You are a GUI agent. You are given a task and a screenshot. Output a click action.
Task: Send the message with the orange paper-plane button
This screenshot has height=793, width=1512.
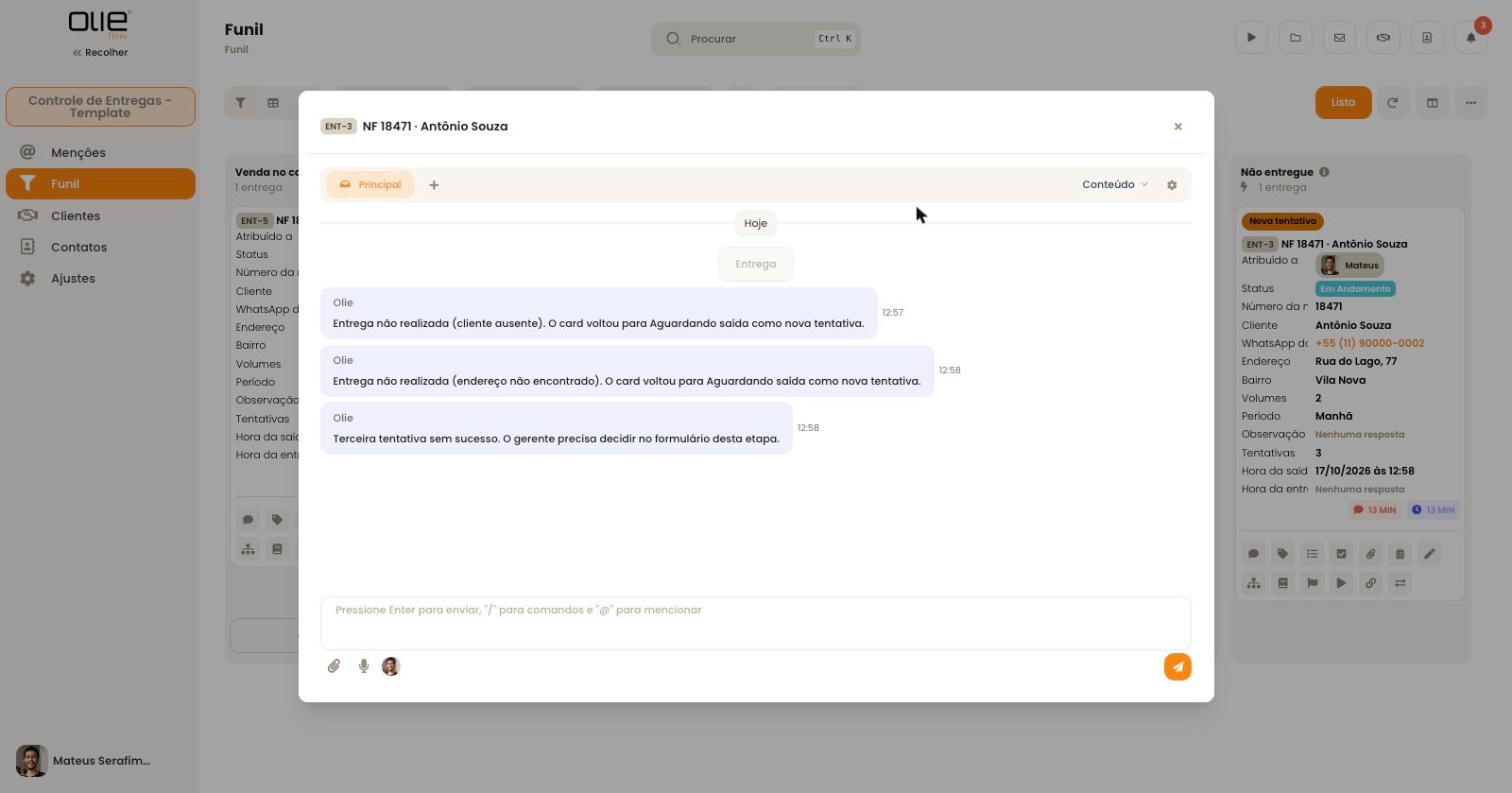1178,667
